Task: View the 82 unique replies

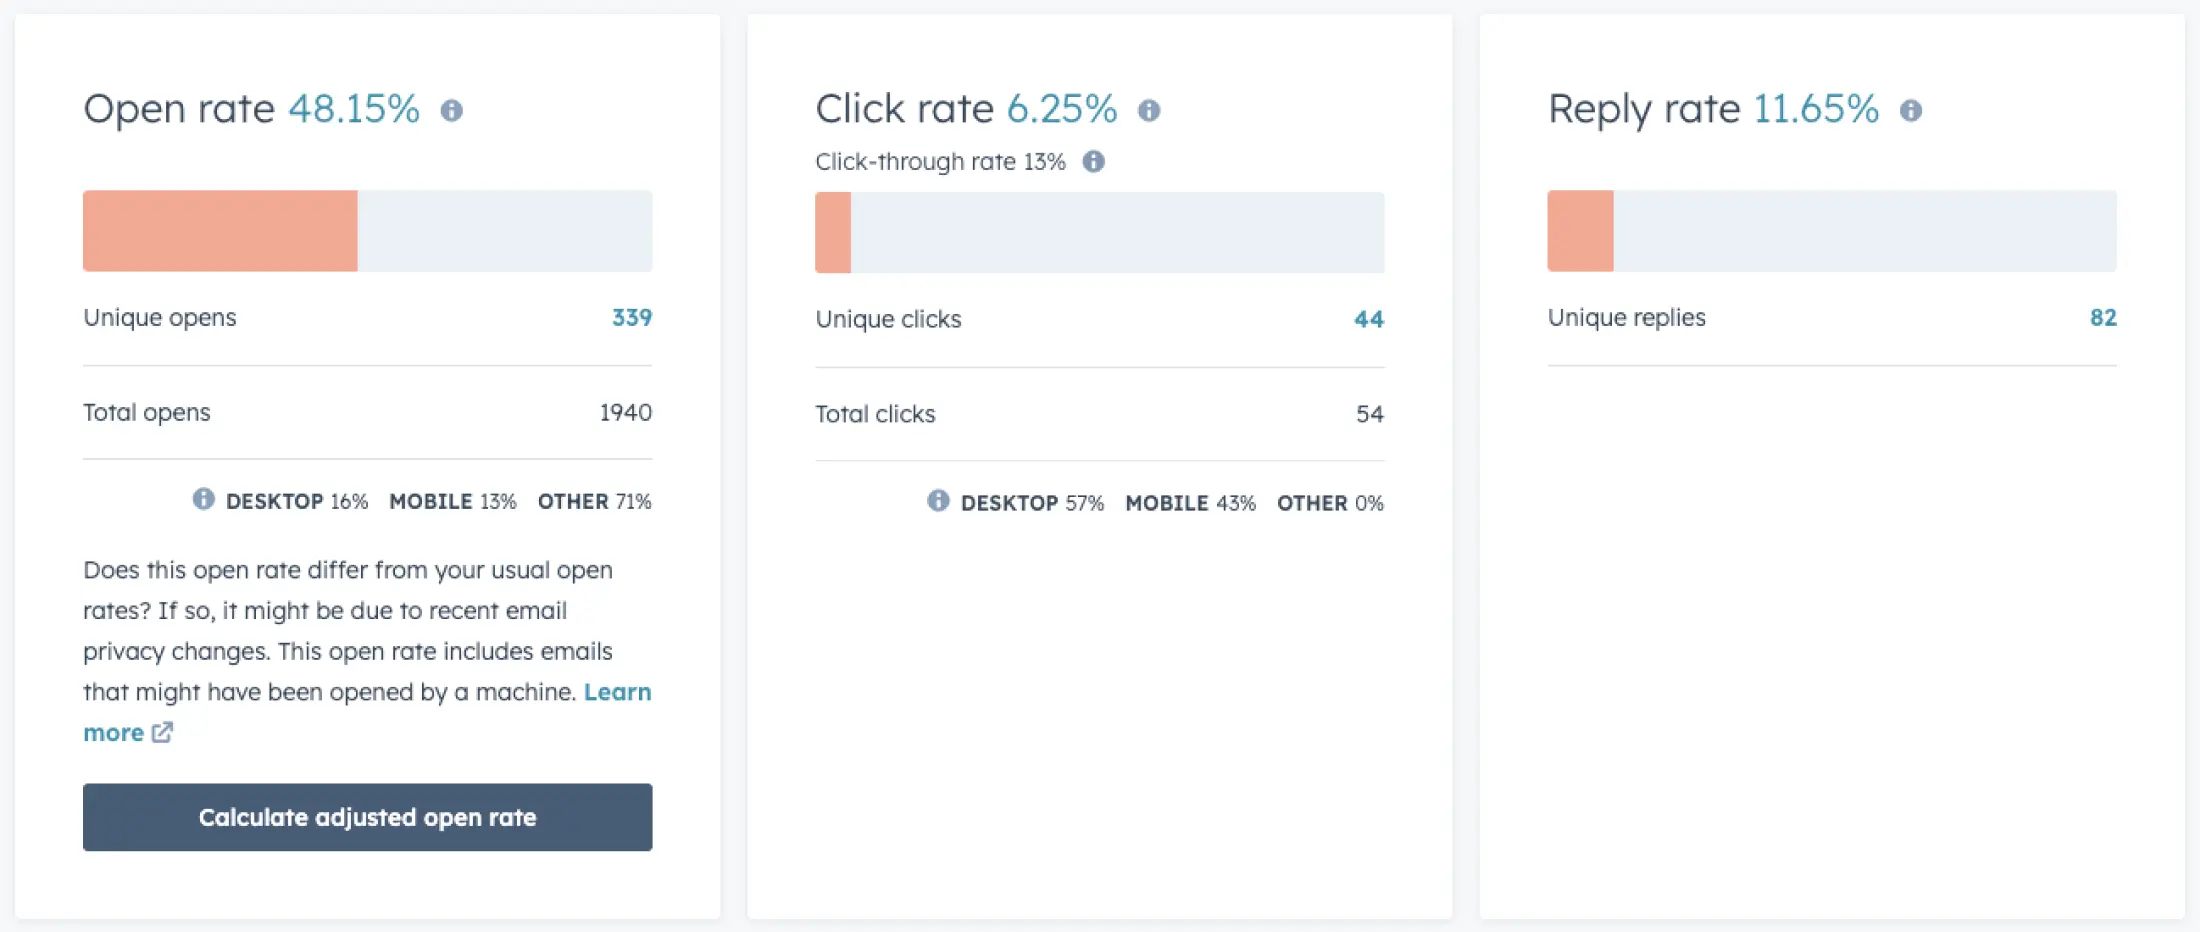Action: 2102,317
